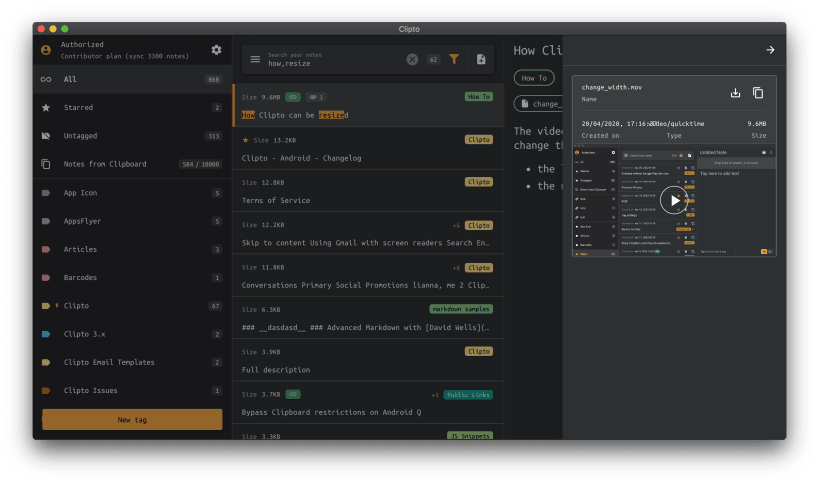Copy the change_width.mov attachment link
Image resolution: width=819 pixels, height=483 pixels.
pos(758,93)
